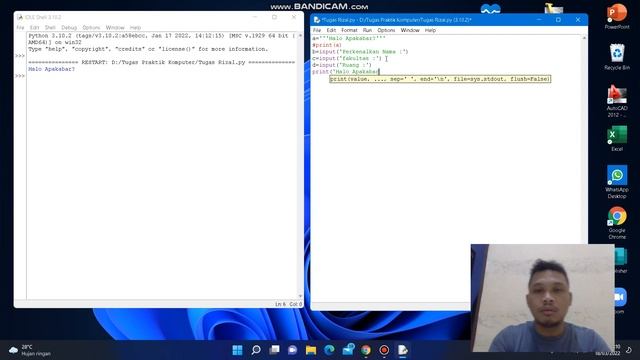This screenshot has width=640, height=360.
Task: Click first line a='''Halo Apakabar?'''
Action: coord(349,38)
